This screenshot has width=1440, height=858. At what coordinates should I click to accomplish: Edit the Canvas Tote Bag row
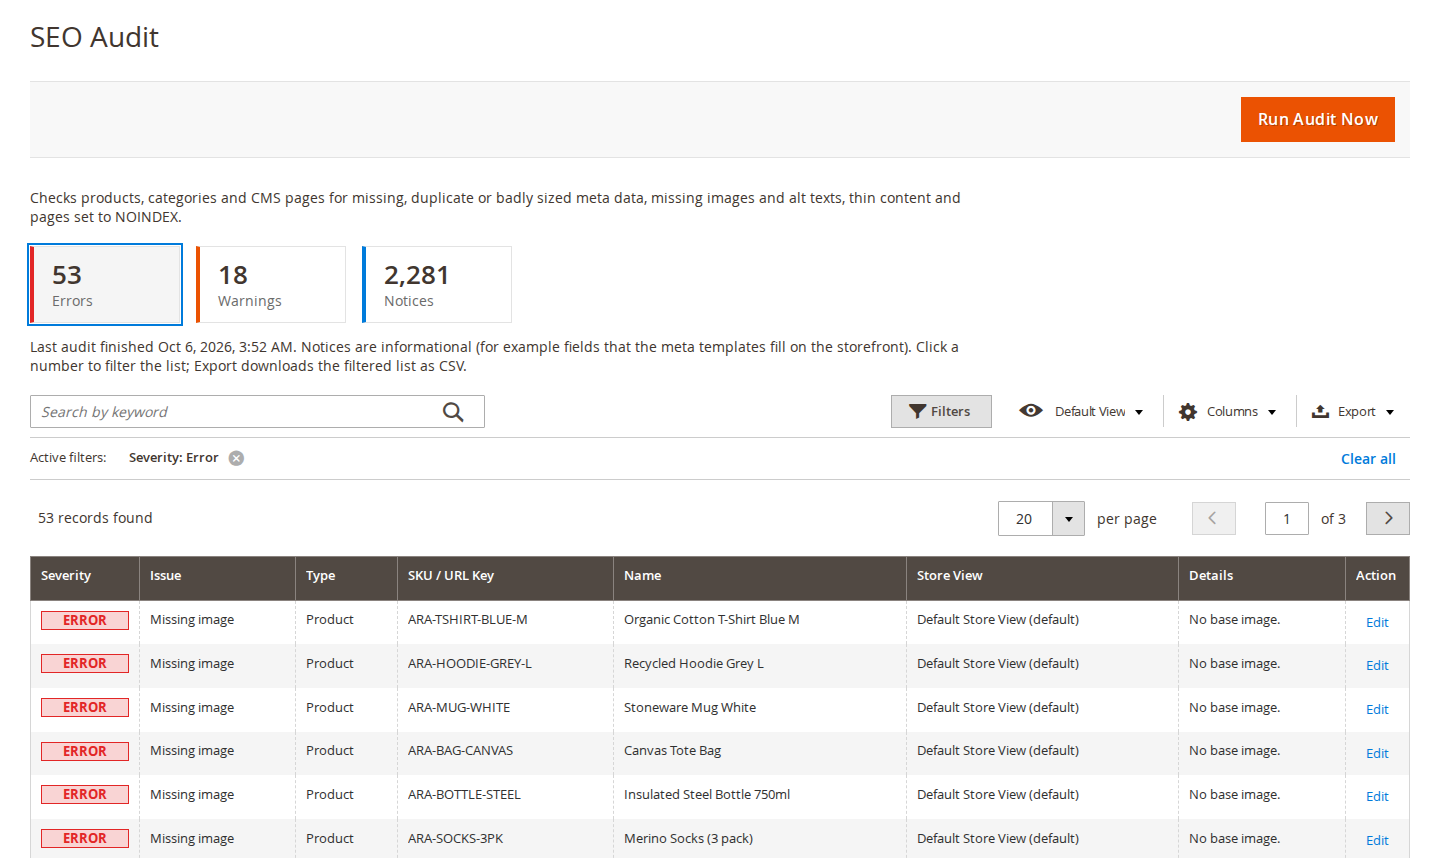[x=1377, y=753]
